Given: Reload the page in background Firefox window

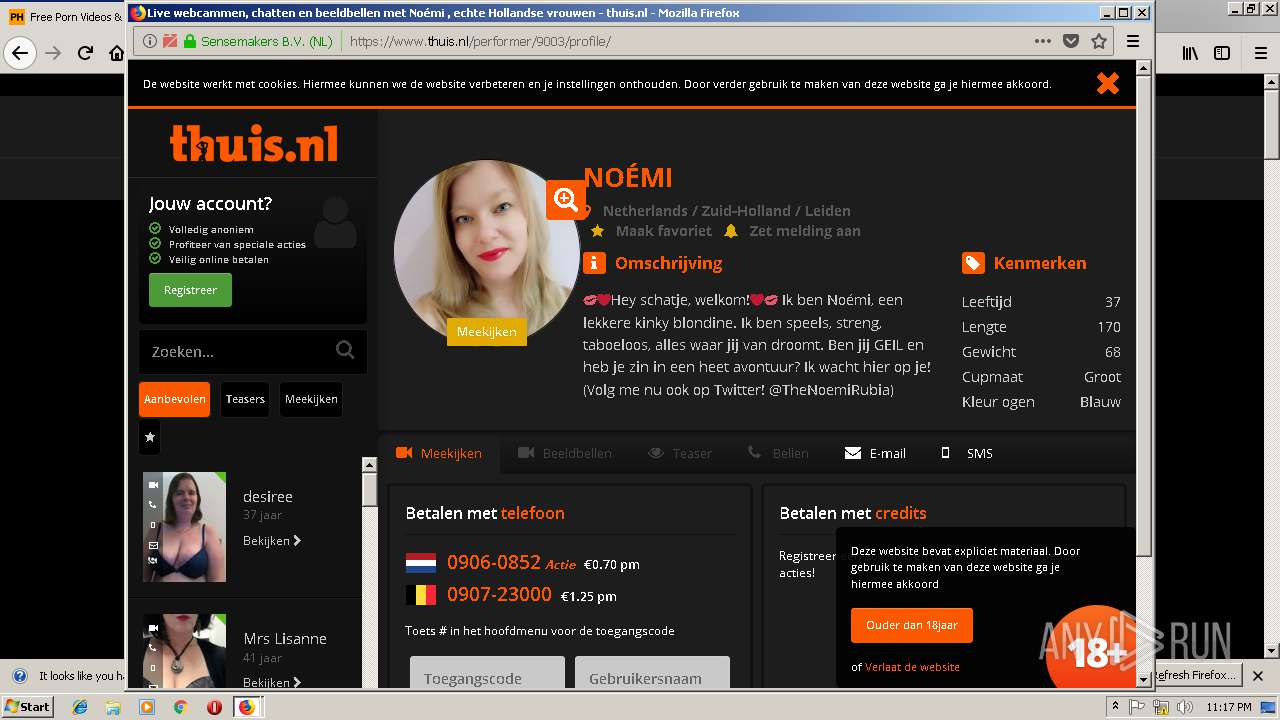Looking at the screenshot, I should pos(85,53).
